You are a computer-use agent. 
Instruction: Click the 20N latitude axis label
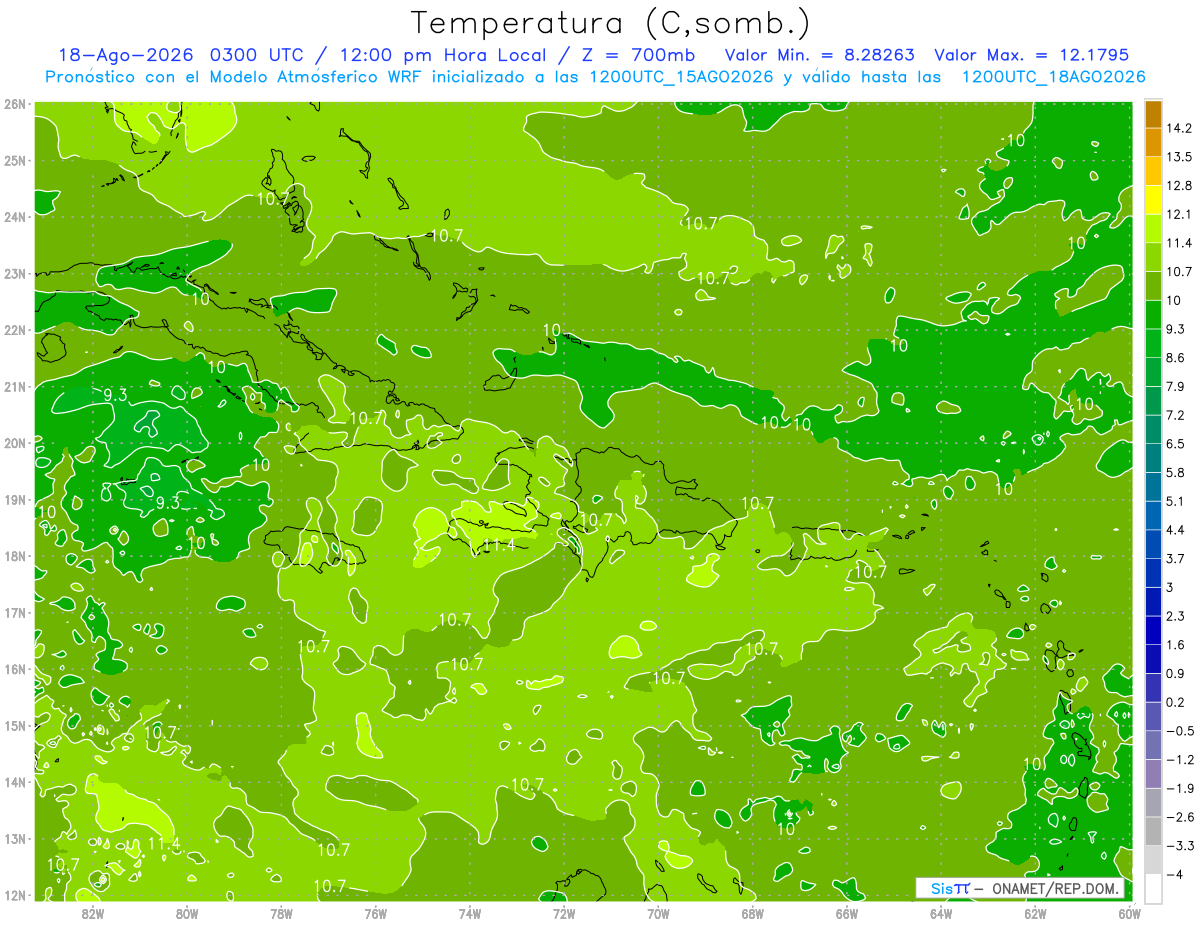pos(15,443)
